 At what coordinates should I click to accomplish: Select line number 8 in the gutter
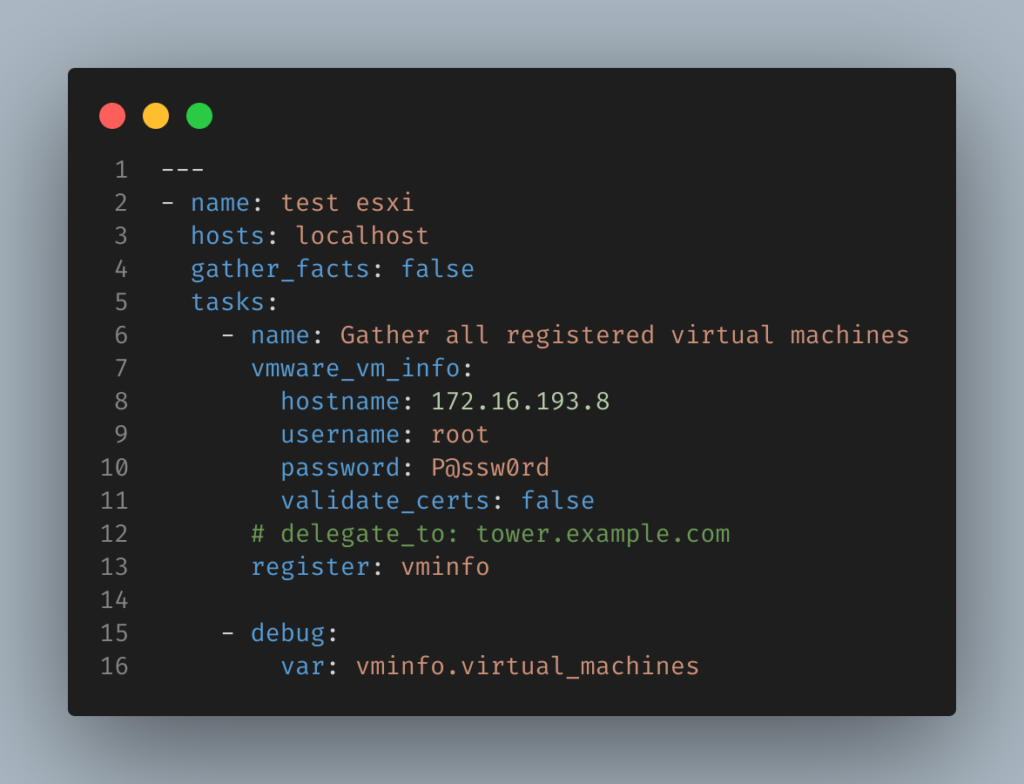pyautogui.click(x=121, y=401)
